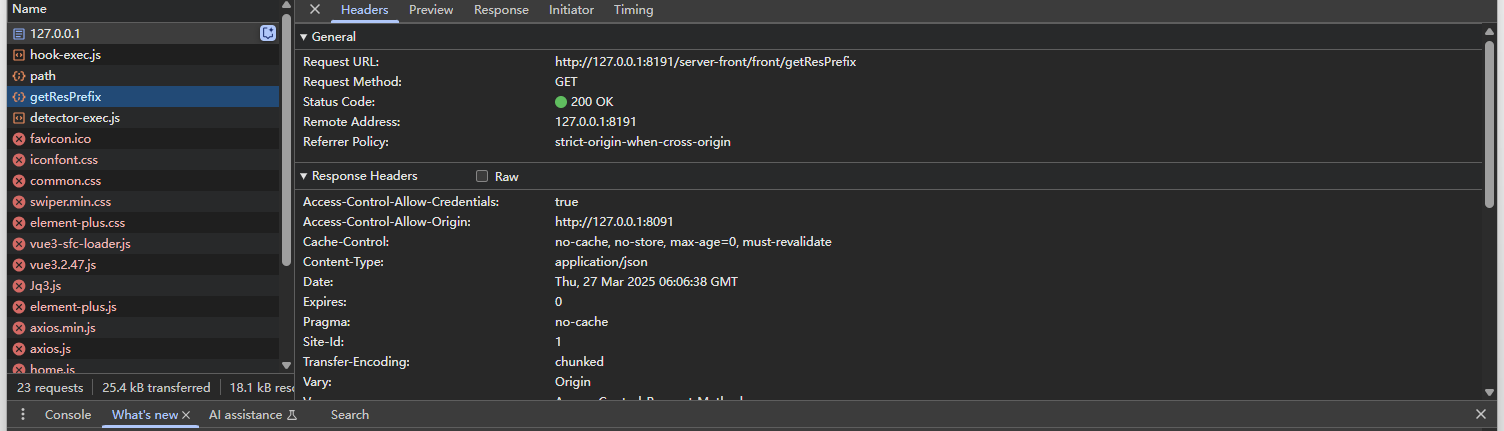Click the request list's down scroll arrow
This screenshot has height=431, width=1504.
pyautogui.click(x=287, y=366)
